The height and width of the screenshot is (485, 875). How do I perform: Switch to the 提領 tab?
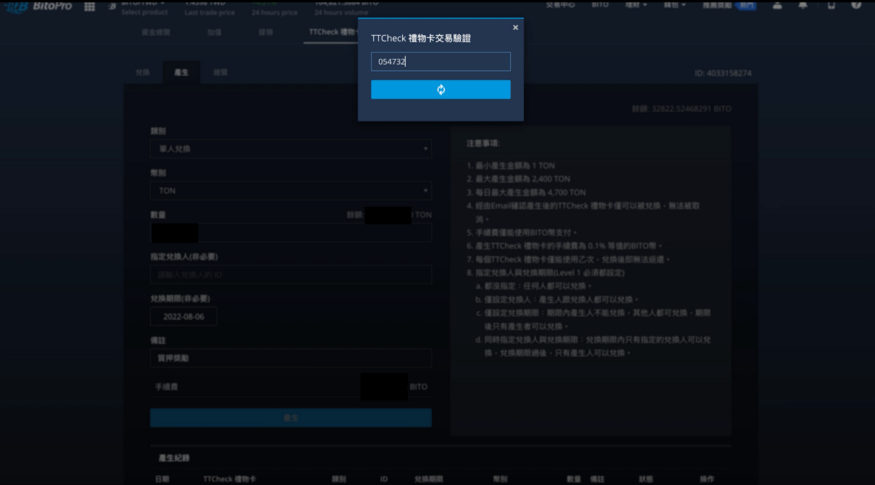click(266, 32)
